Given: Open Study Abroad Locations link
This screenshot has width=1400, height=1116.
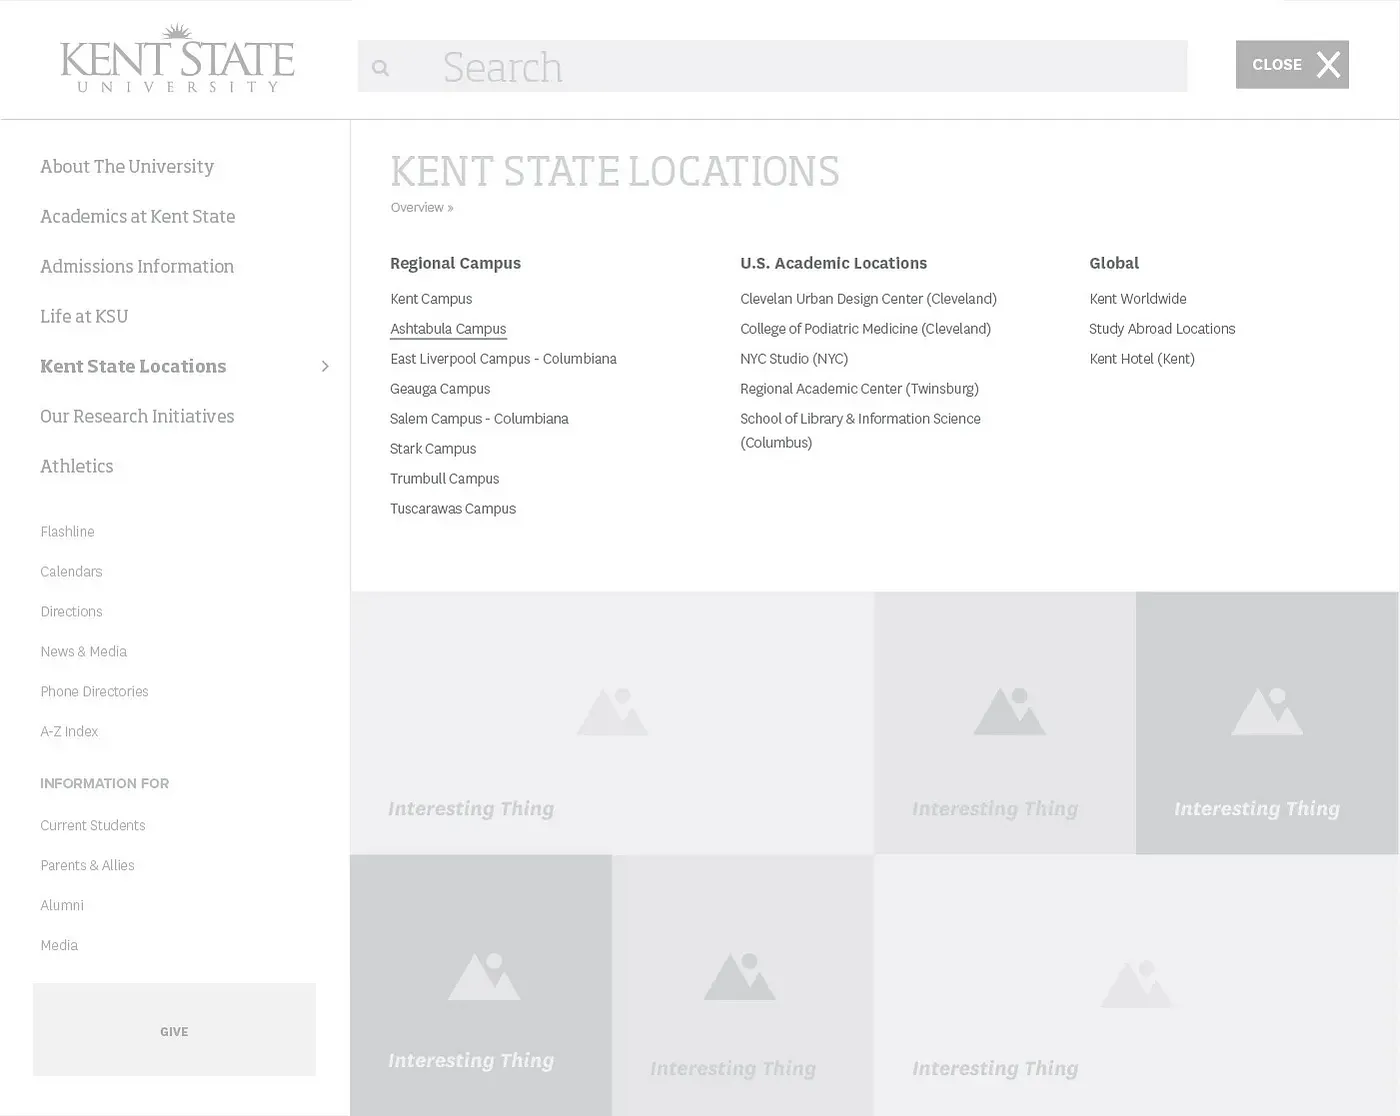Looking at the screenshot, I should 1162,328.
